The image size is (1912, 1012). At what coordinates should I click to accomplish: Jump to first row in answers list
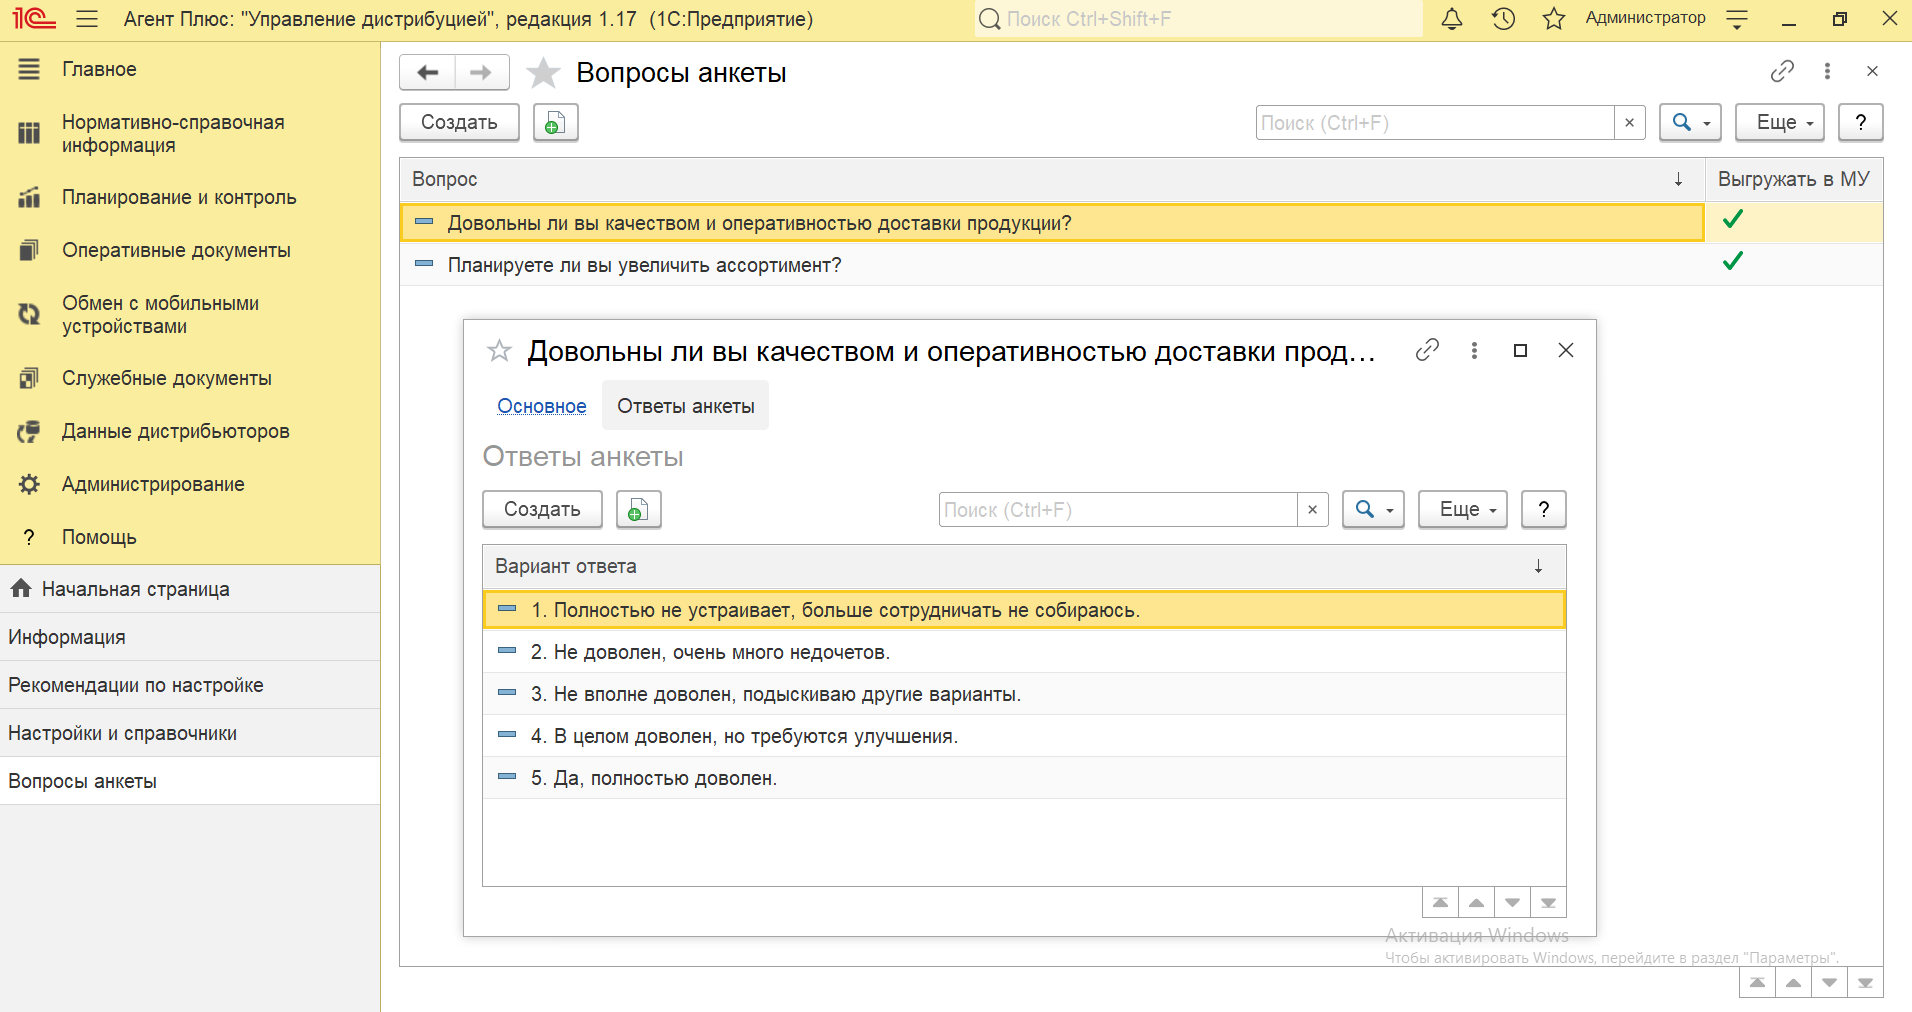1440,902
